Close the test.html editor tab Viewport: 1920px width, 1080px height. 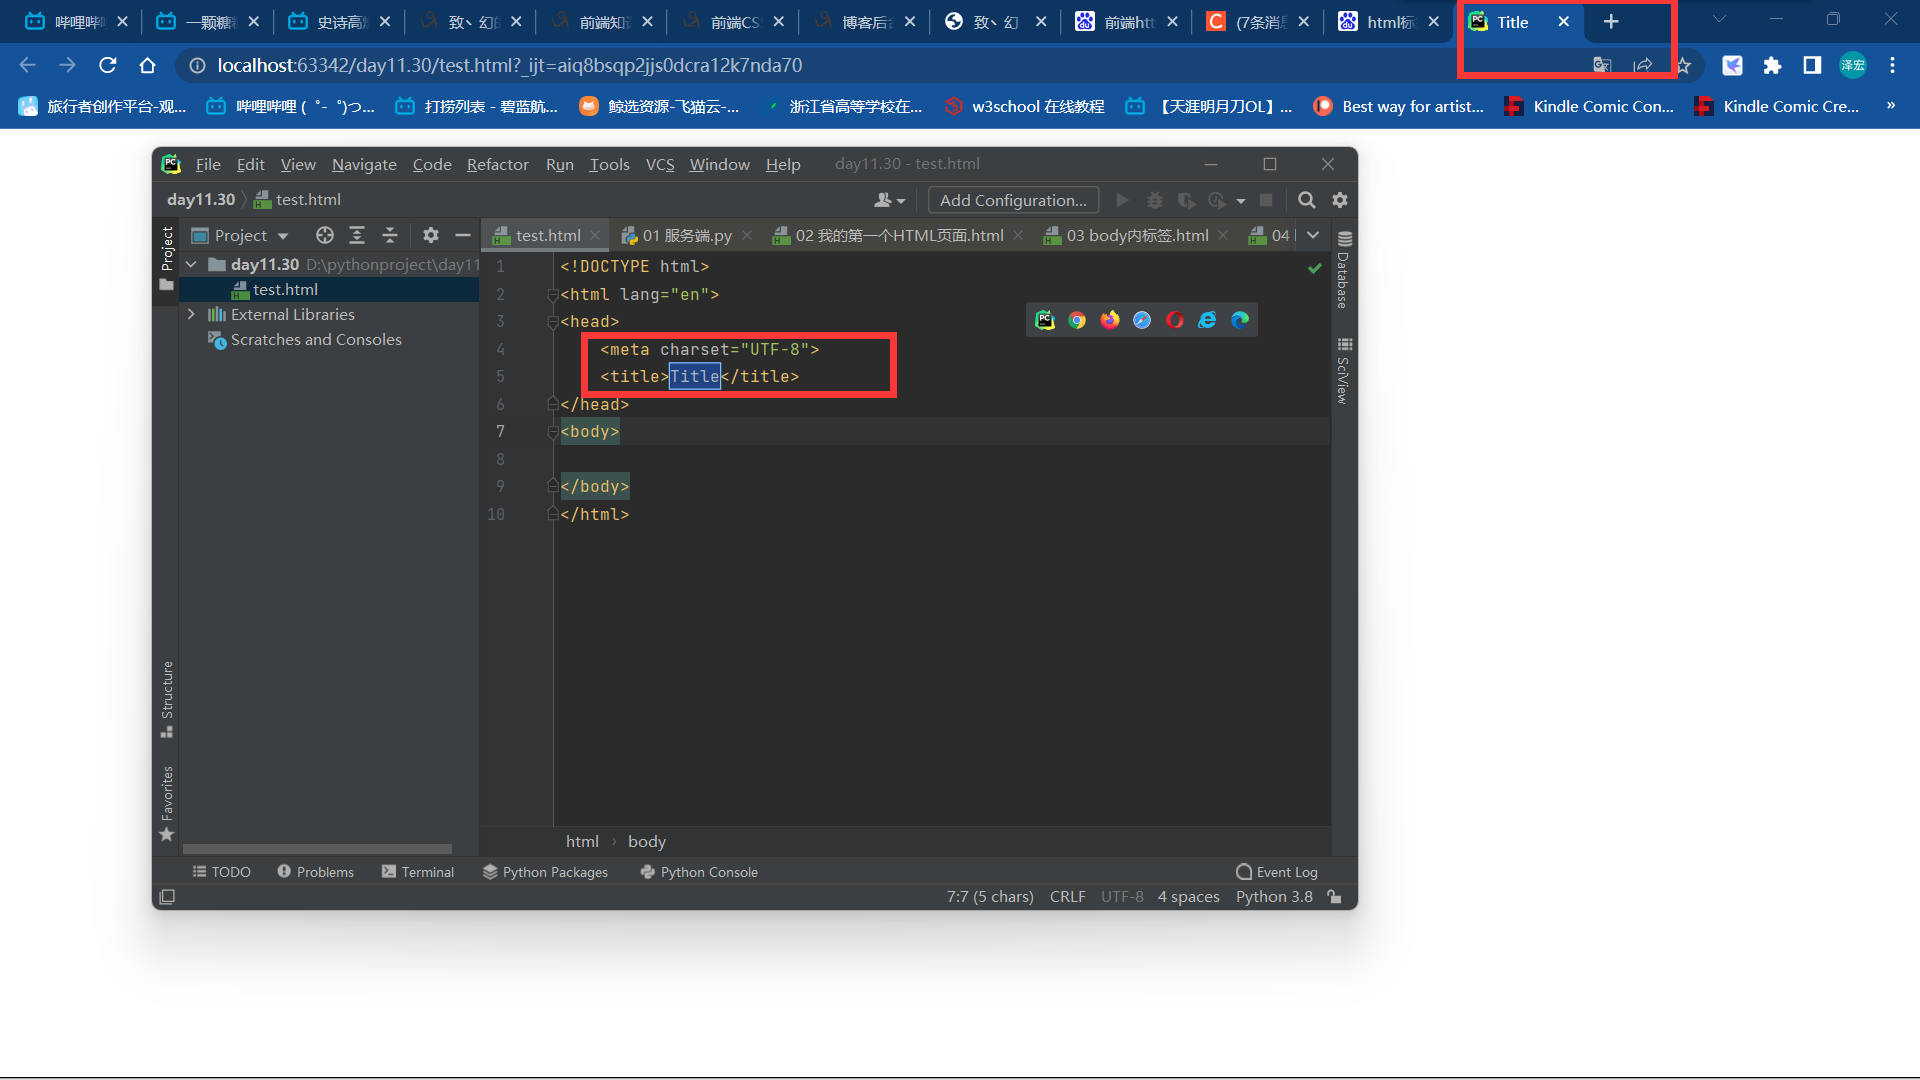pos(595,235)
